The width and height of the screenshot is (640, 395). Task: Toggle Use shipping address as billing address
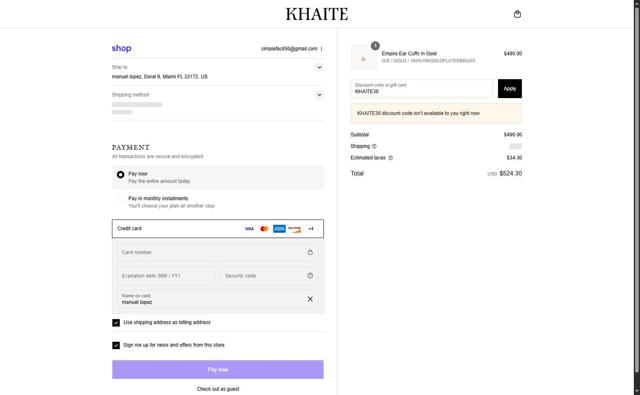116,323
